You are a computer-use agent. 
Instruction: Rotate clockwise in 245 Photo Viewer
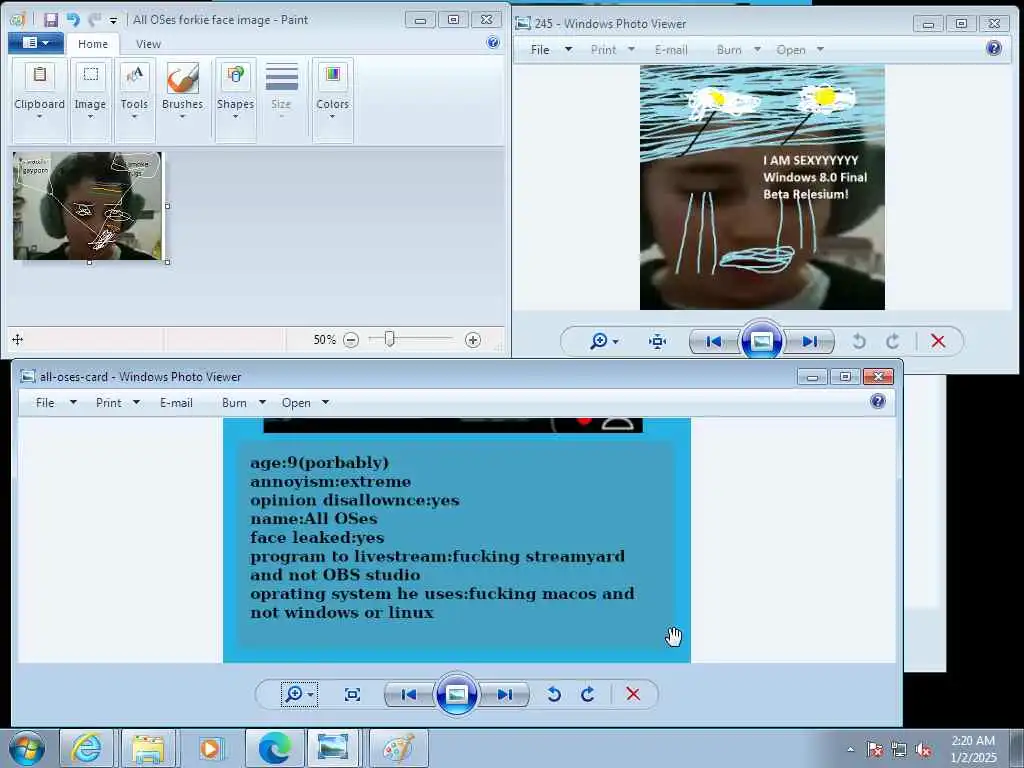point(893,341)
